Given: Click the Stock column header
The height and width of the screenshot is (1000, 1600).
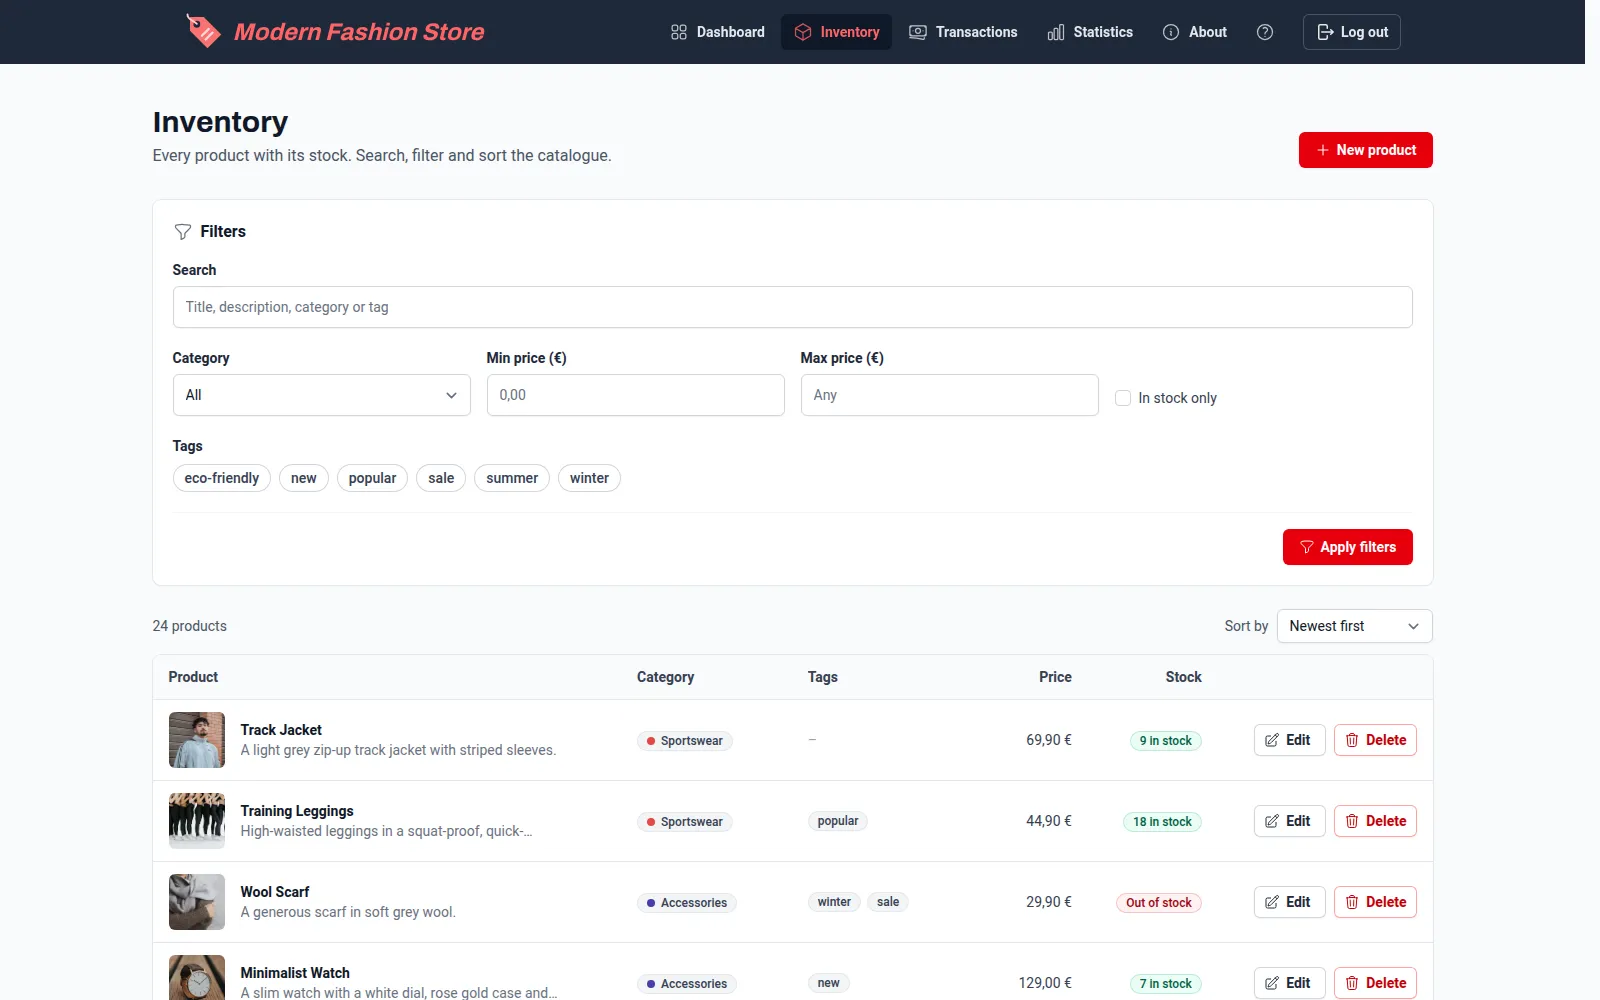Looking at the screenshot, I should coord(1183,677).
